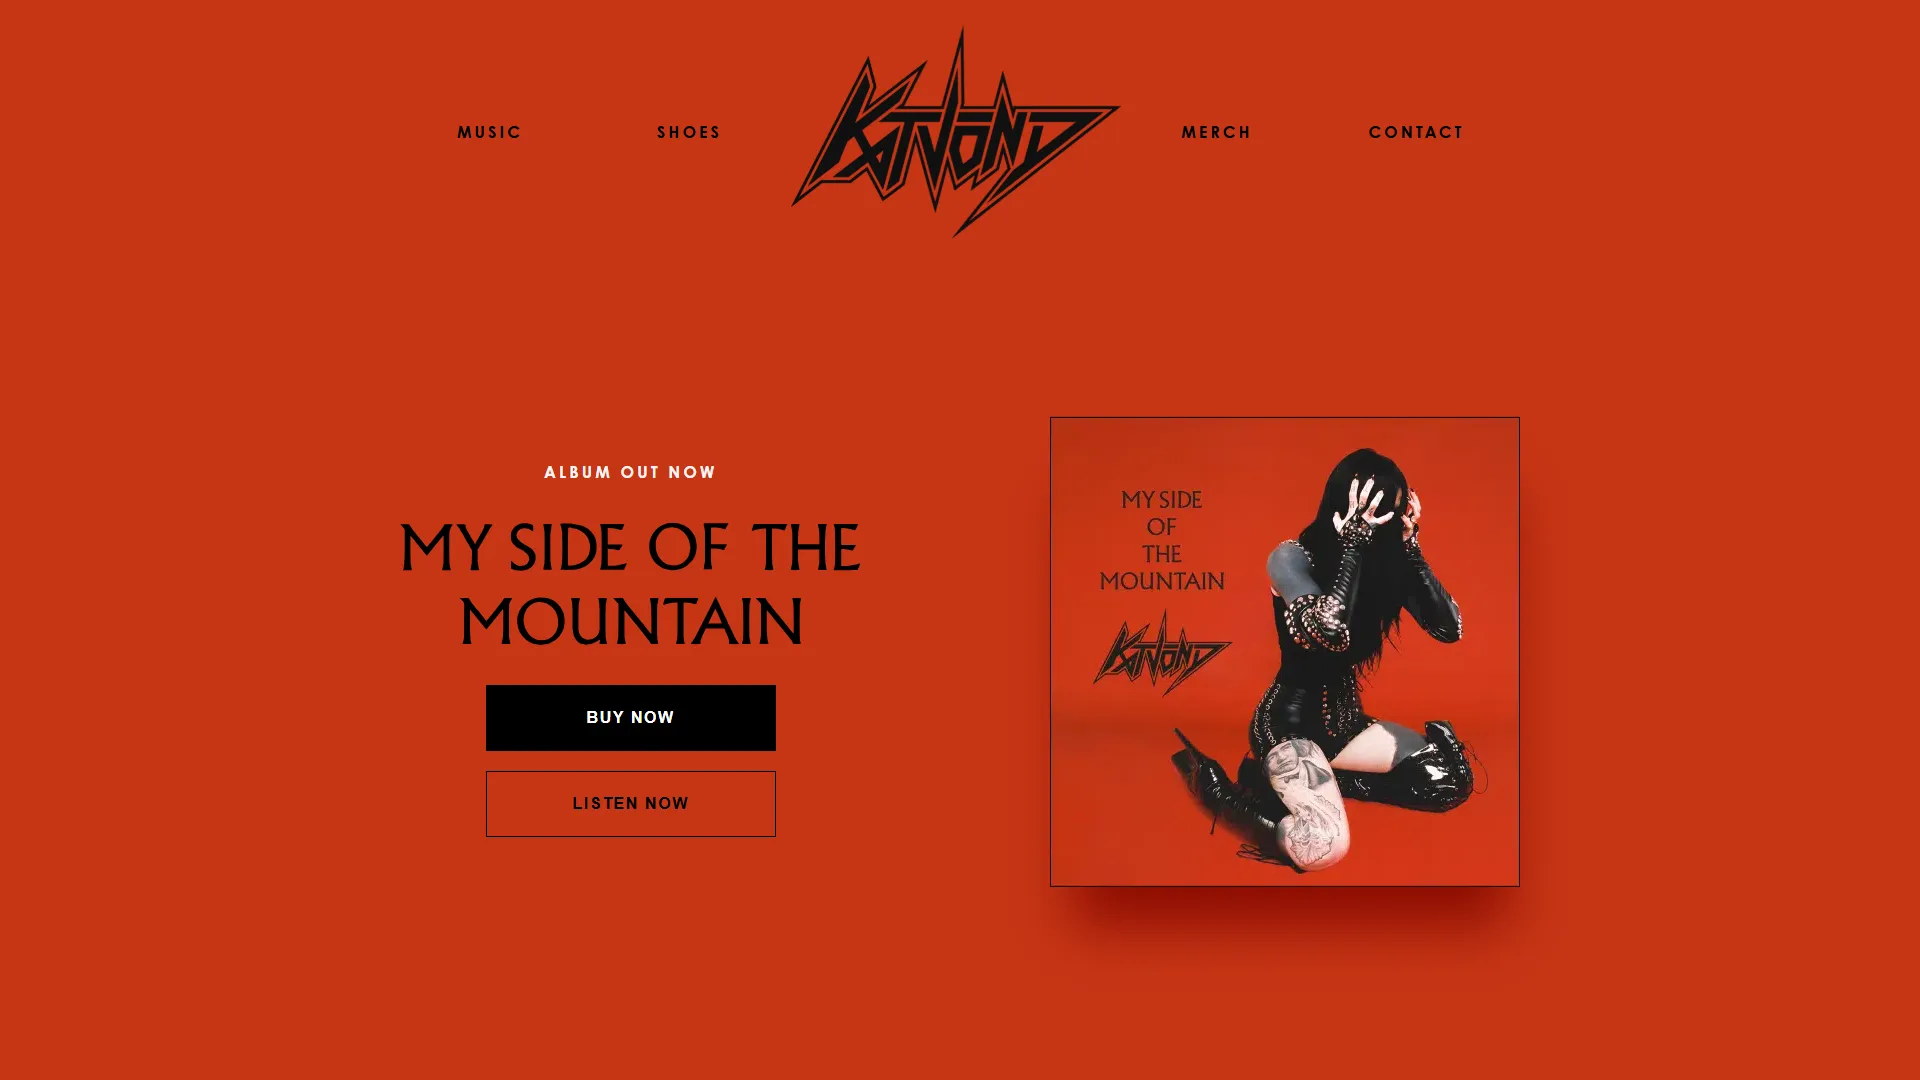
Task: Click the Kat Von D header logo
Action: [x=955, y=132]
